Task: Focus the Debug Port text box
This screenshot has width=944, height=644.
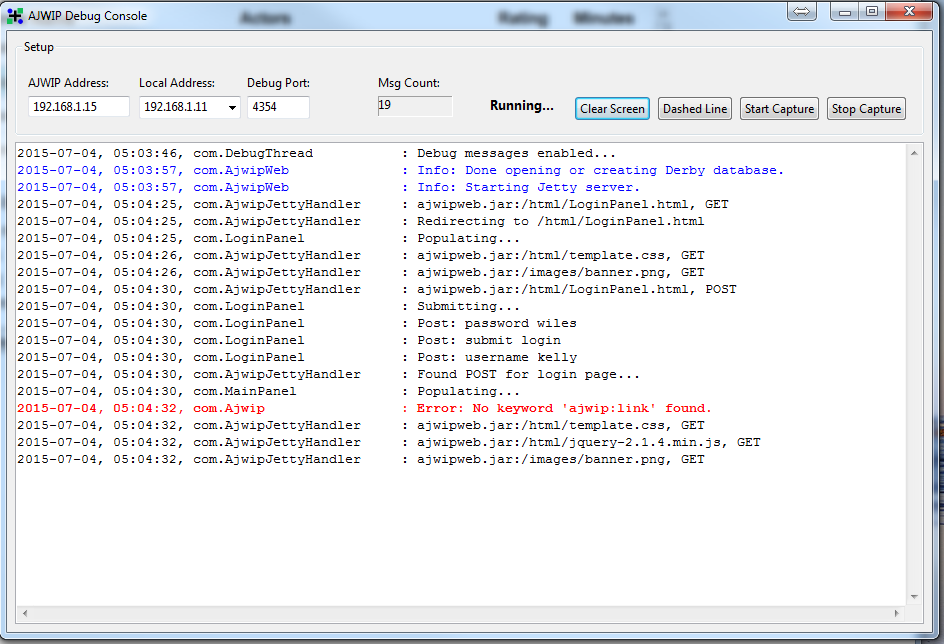Action: (278, 107)
